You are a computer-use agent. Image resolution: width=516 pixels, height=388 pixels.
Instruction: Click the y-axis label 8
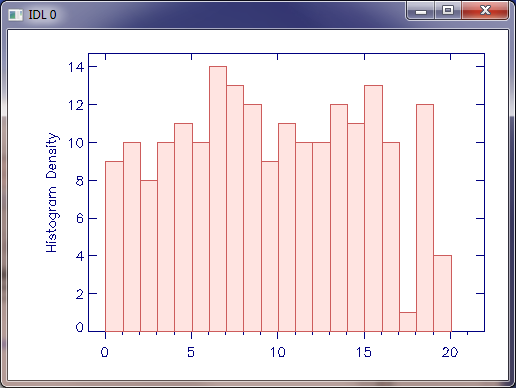click(80, 181)
